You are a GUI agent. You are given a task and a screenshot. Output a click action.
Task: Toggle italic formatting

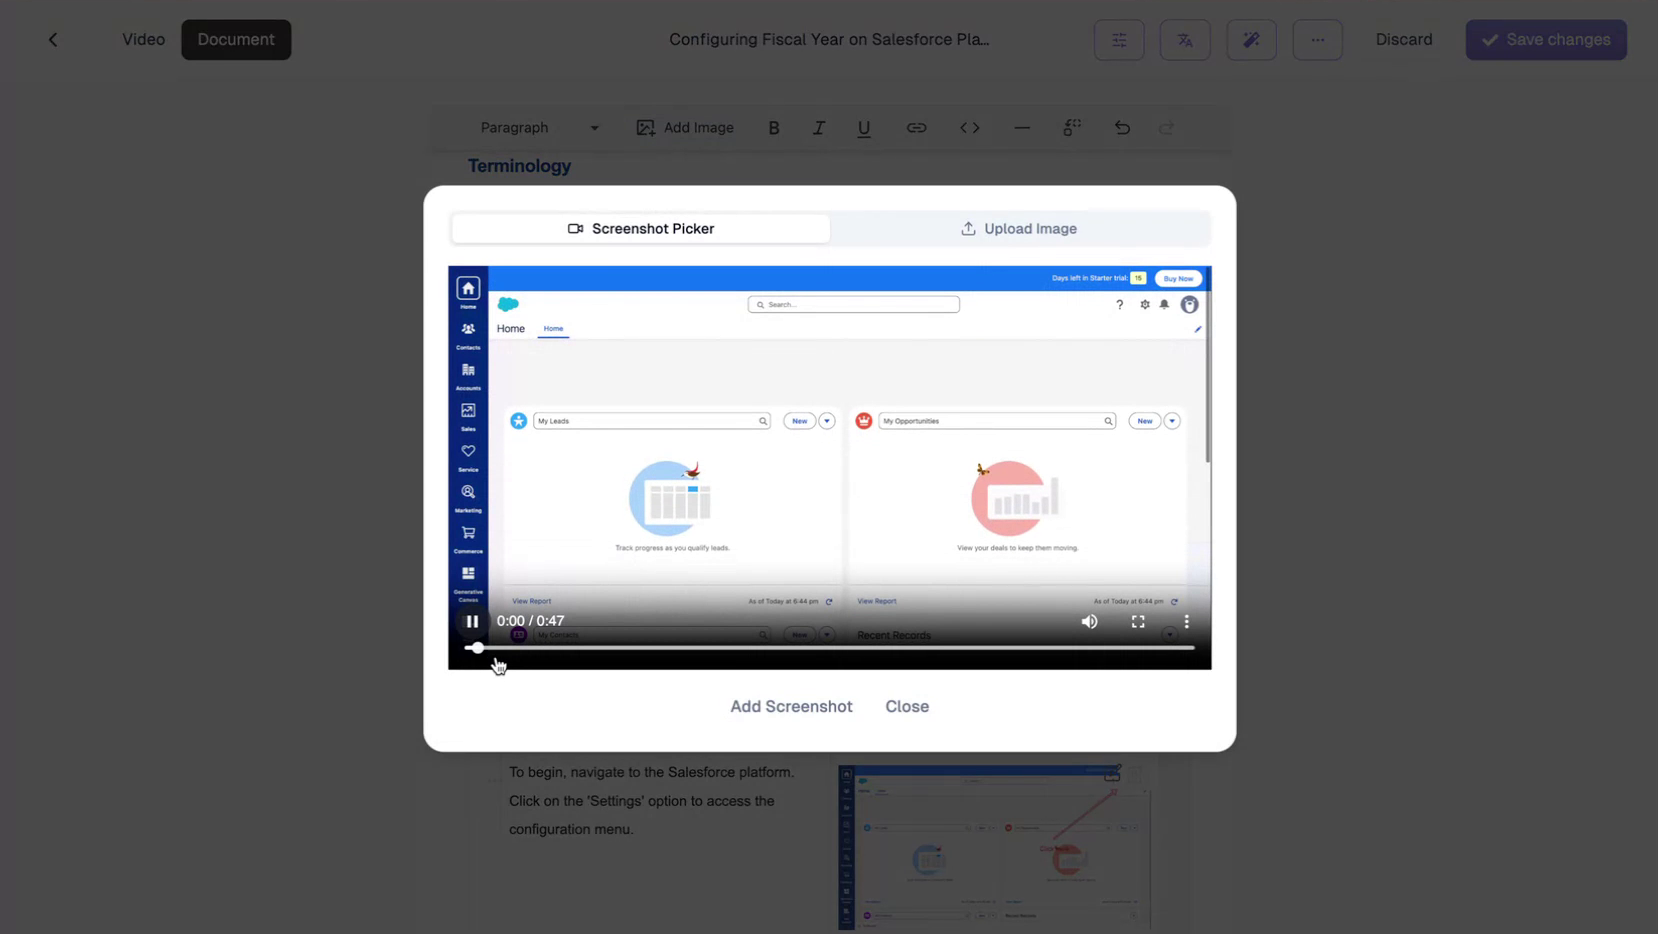click(818, 127)
